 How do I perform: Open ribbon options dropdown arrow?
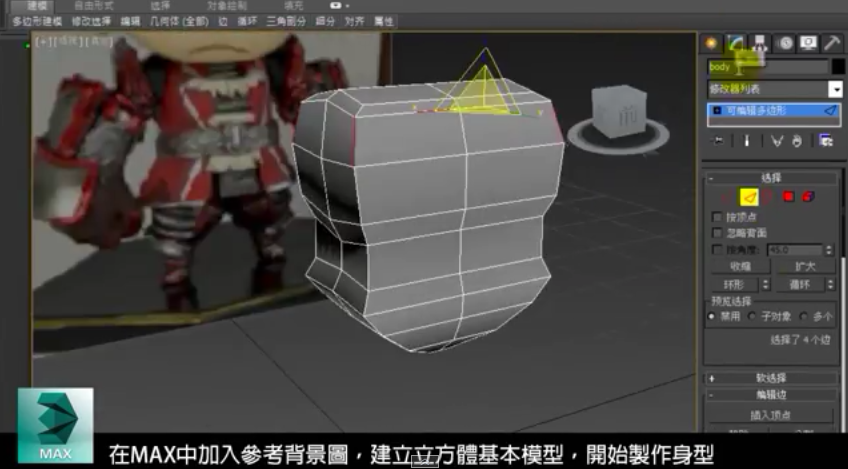coord(347,6)
